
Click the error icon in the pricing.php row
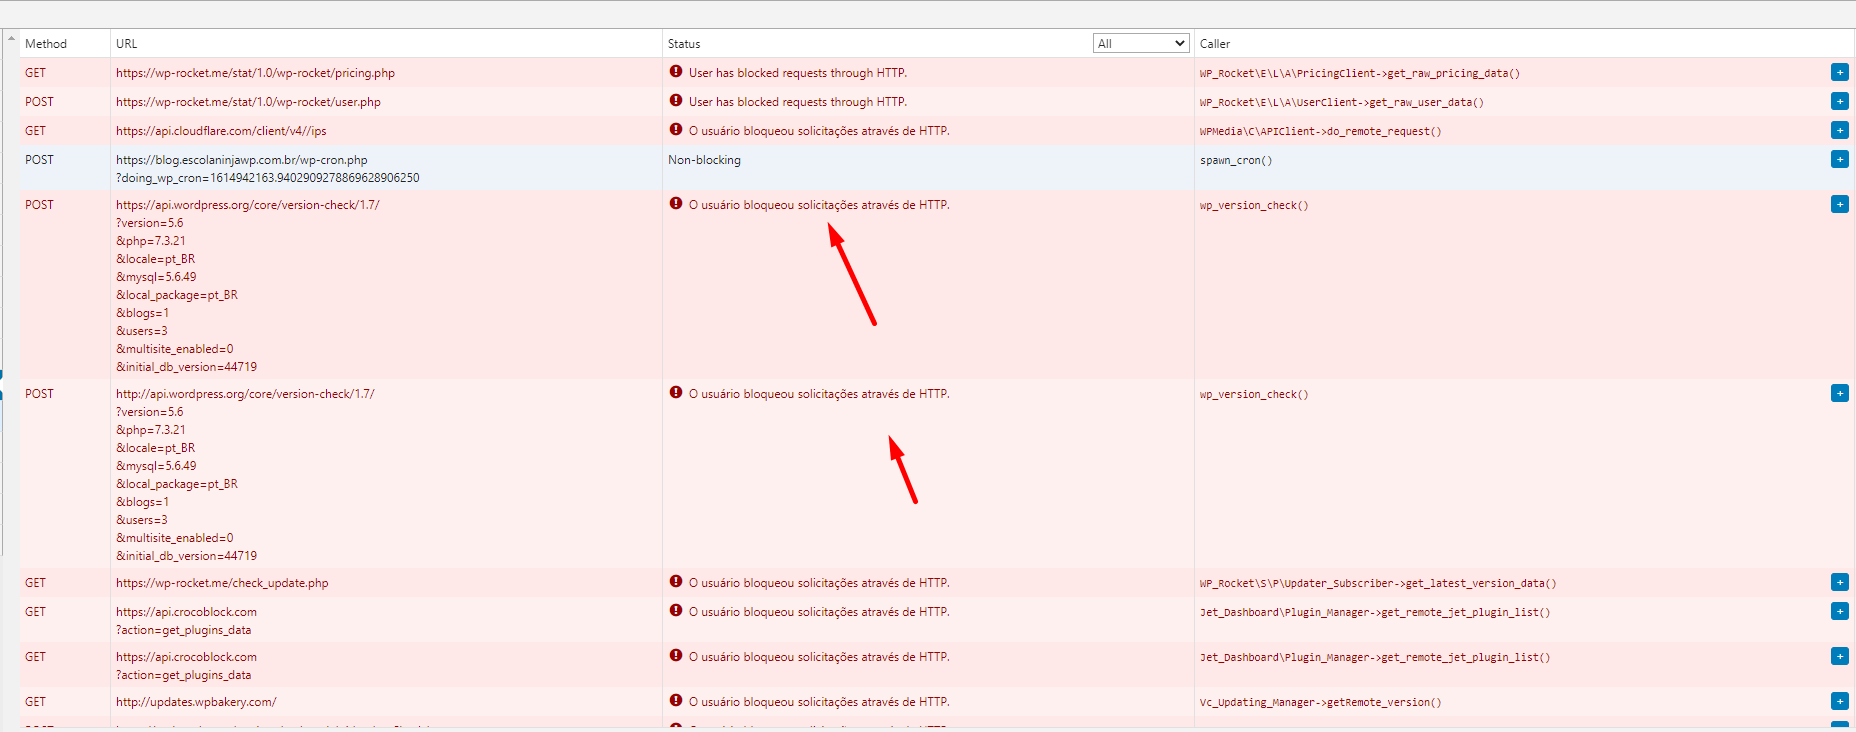676,72
